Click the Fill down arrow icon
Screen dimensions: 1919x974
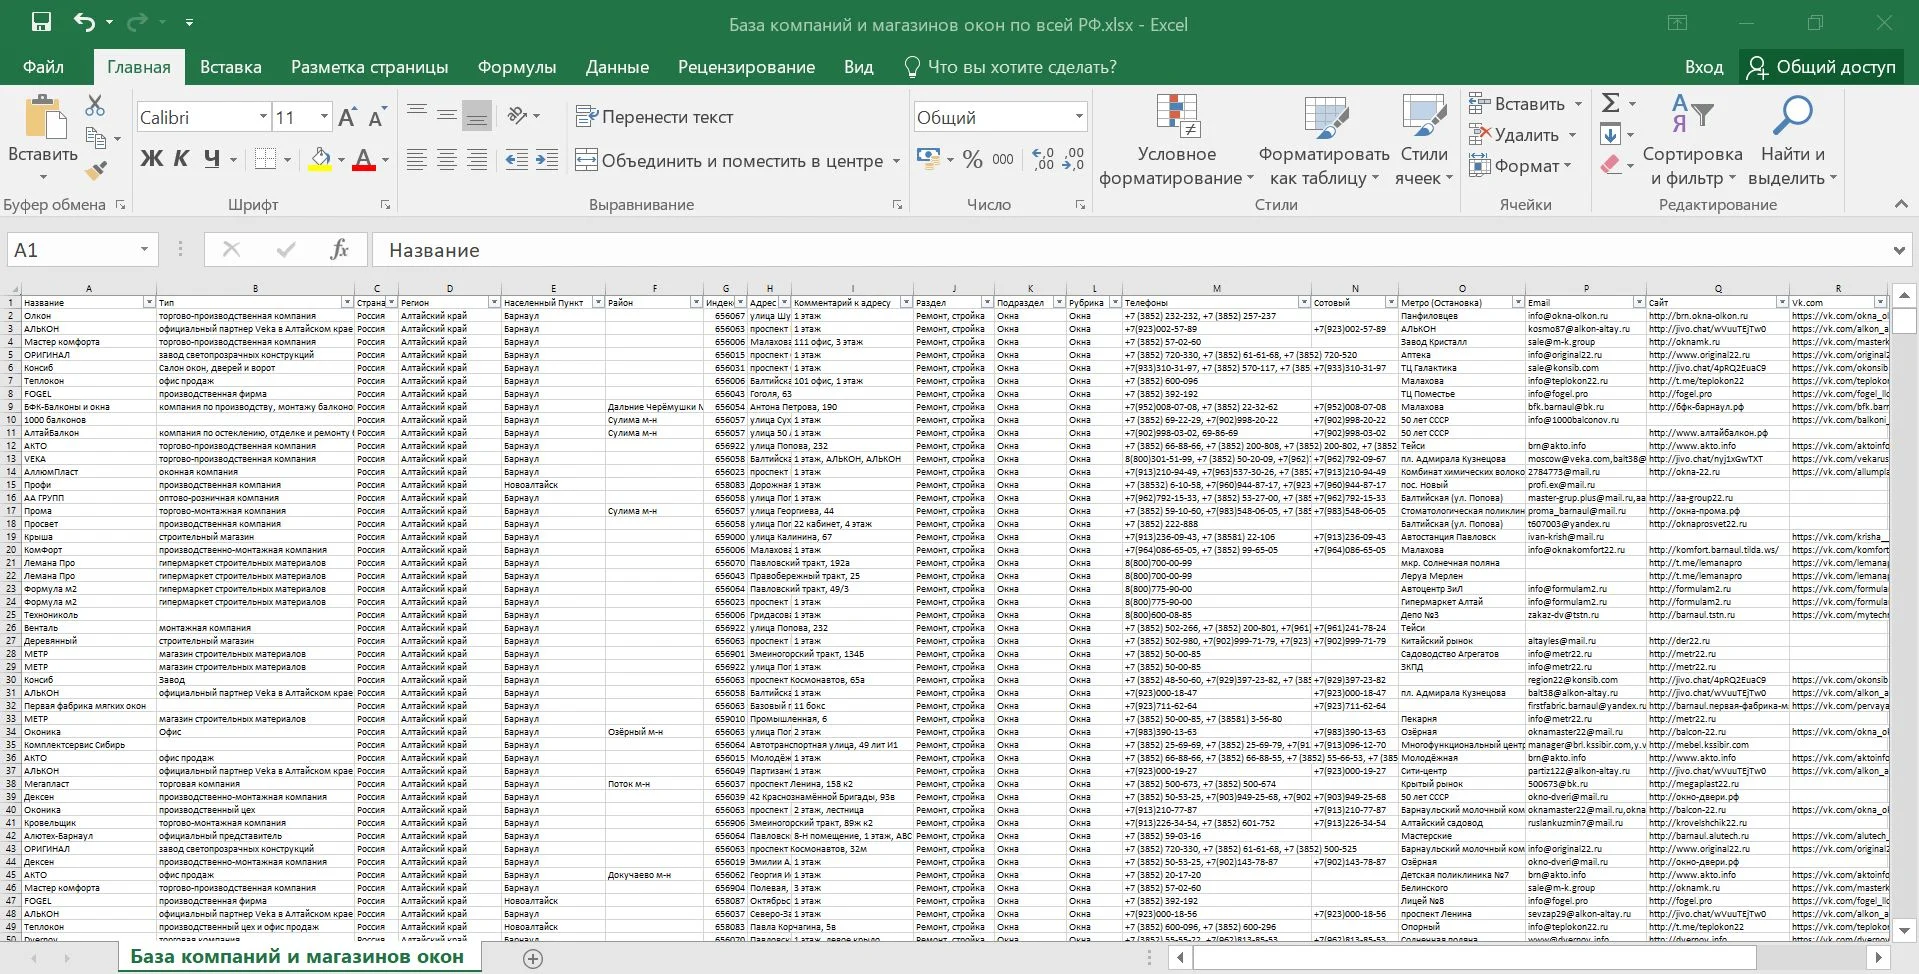[1610, 135]
